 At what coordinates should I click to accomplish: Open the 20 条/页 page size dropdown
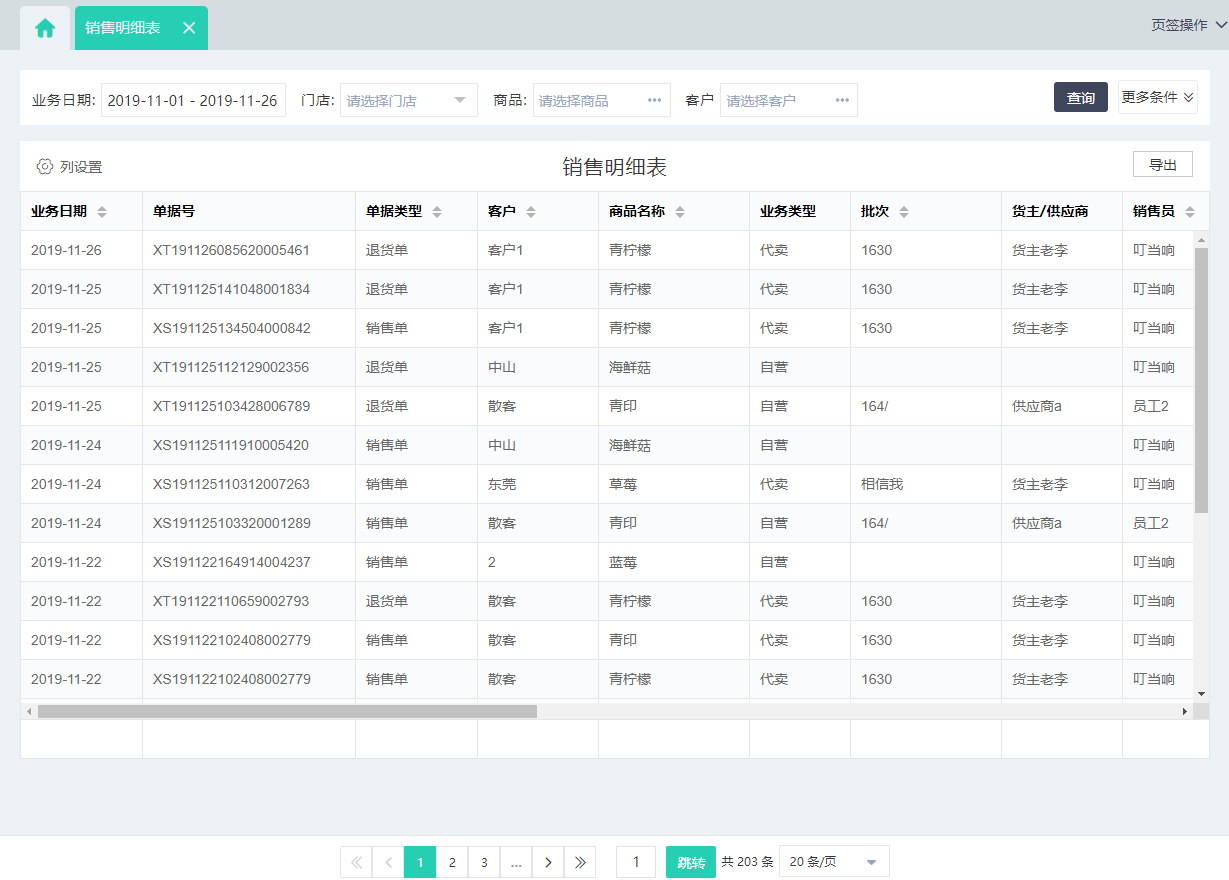pyautogui.click(x=834, y=862)
